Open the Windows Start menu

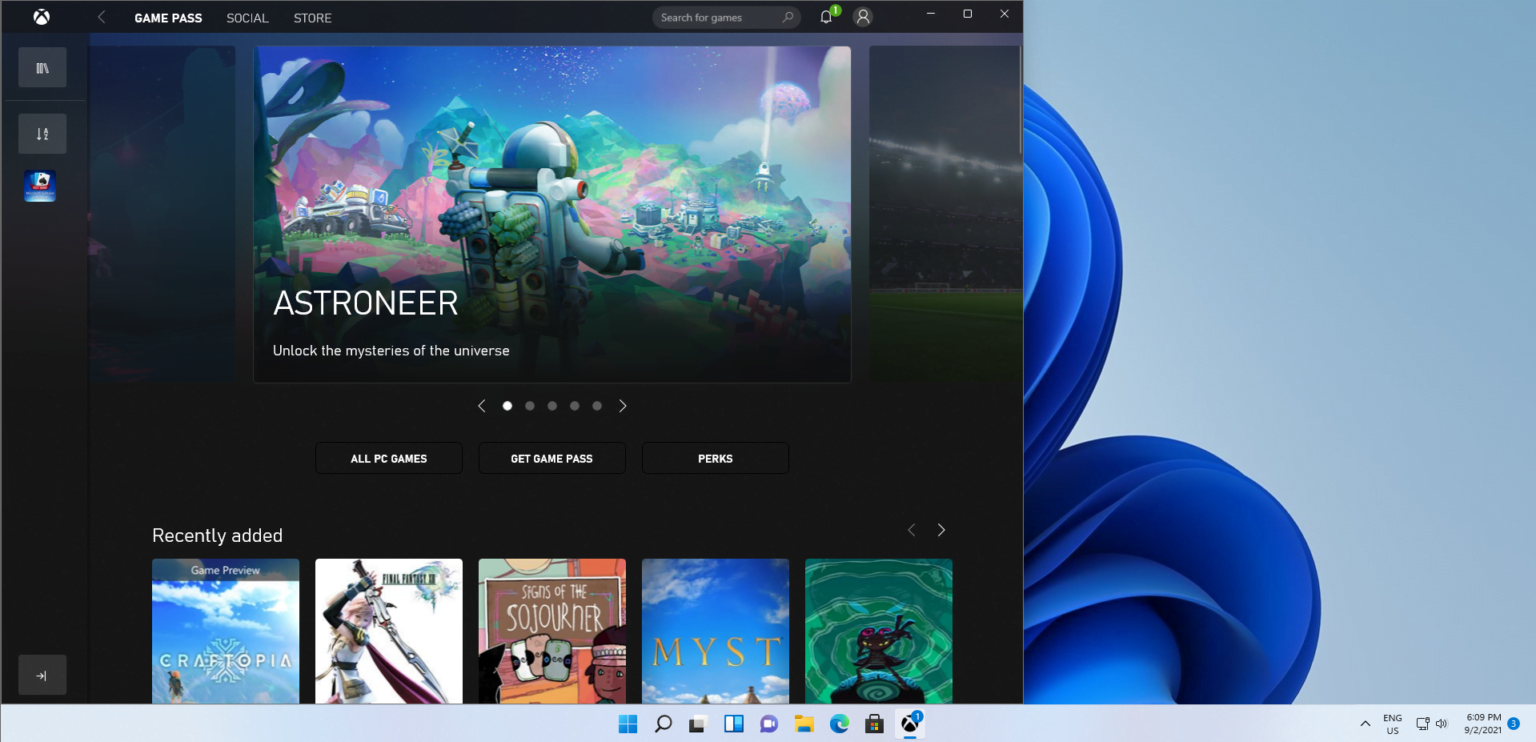pyautogui.click(x=628, y=723)
